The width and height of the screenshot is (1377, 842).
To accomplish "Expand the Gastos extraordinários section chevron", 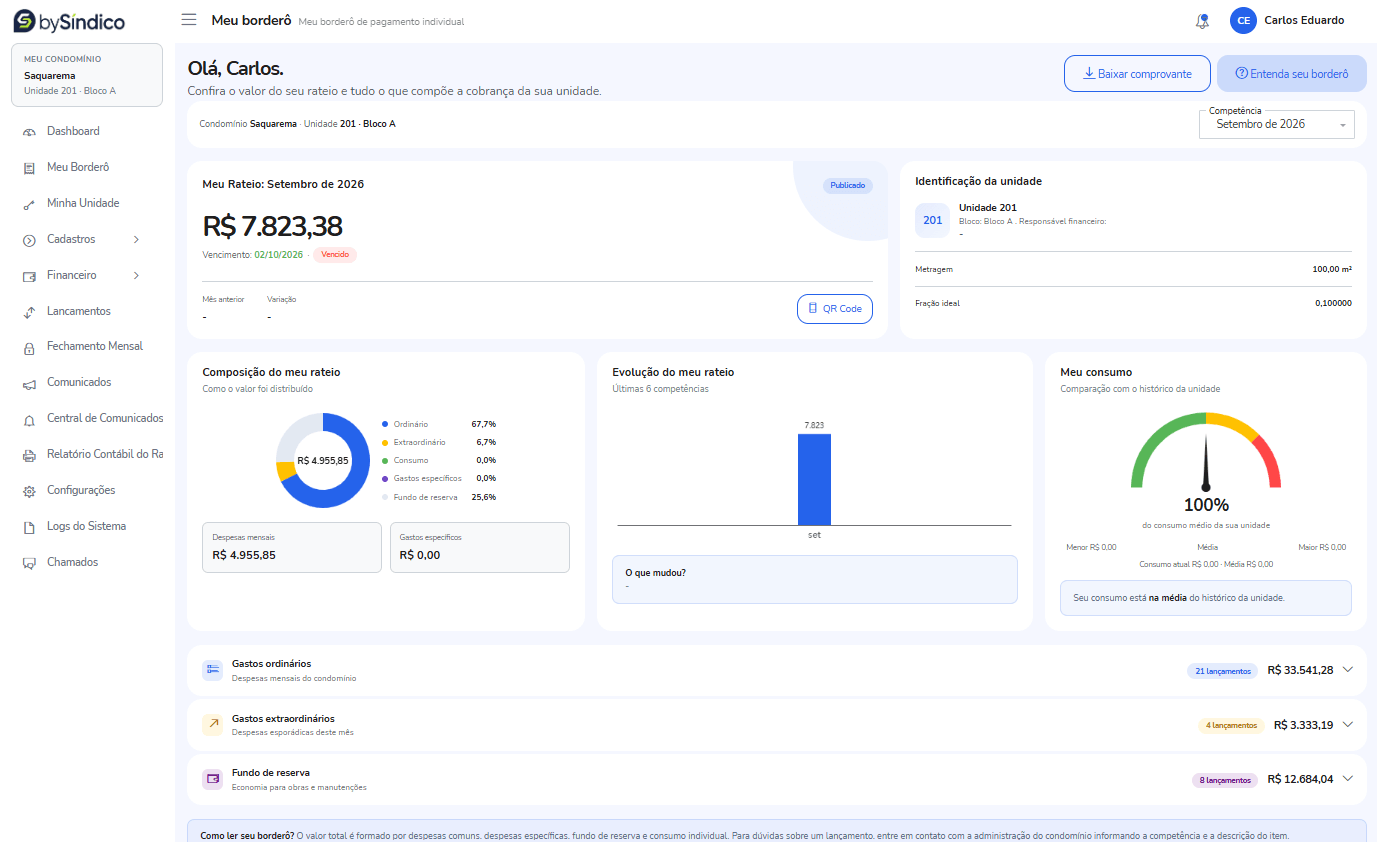I will 1347,725.
